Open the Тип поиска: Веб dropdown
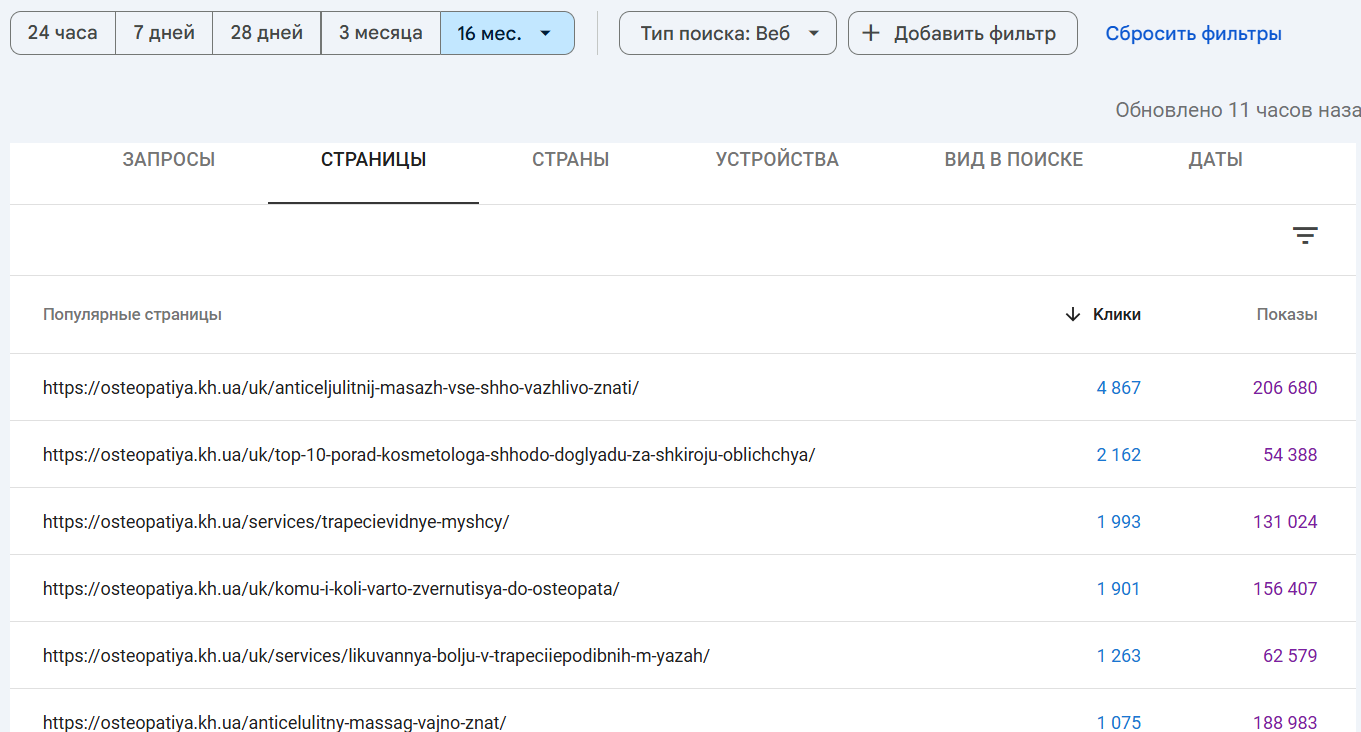This screenshot has width=1361, height=732. click(728, 33)
